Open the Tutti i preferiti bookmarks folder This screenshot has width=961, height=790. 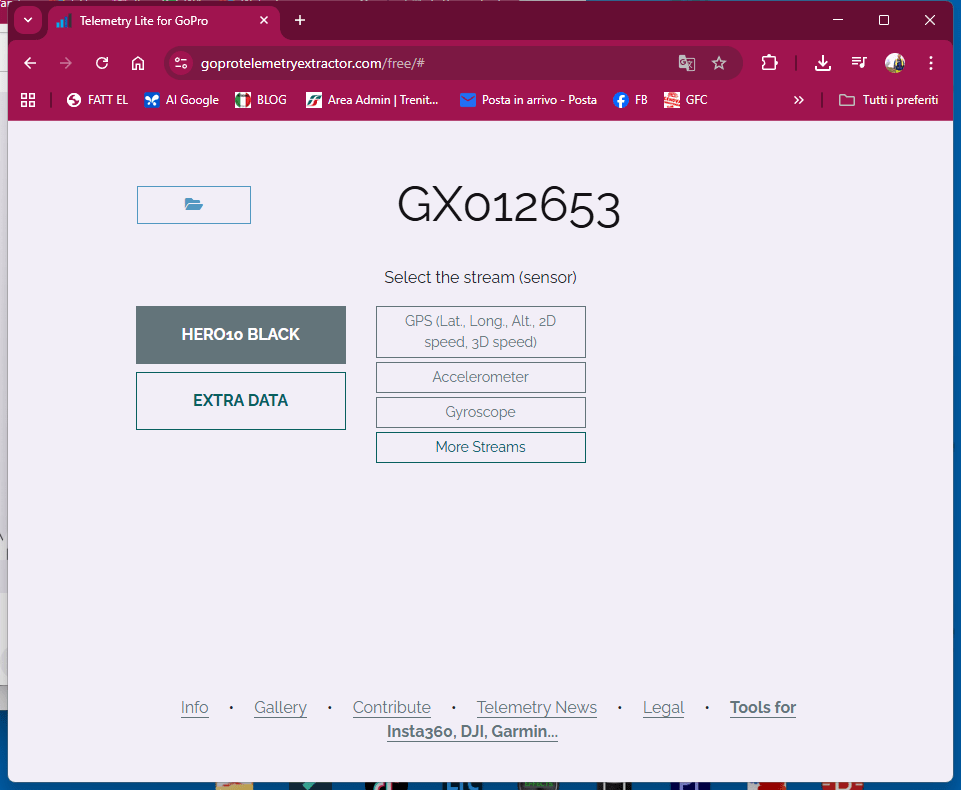tap(888, 100)
